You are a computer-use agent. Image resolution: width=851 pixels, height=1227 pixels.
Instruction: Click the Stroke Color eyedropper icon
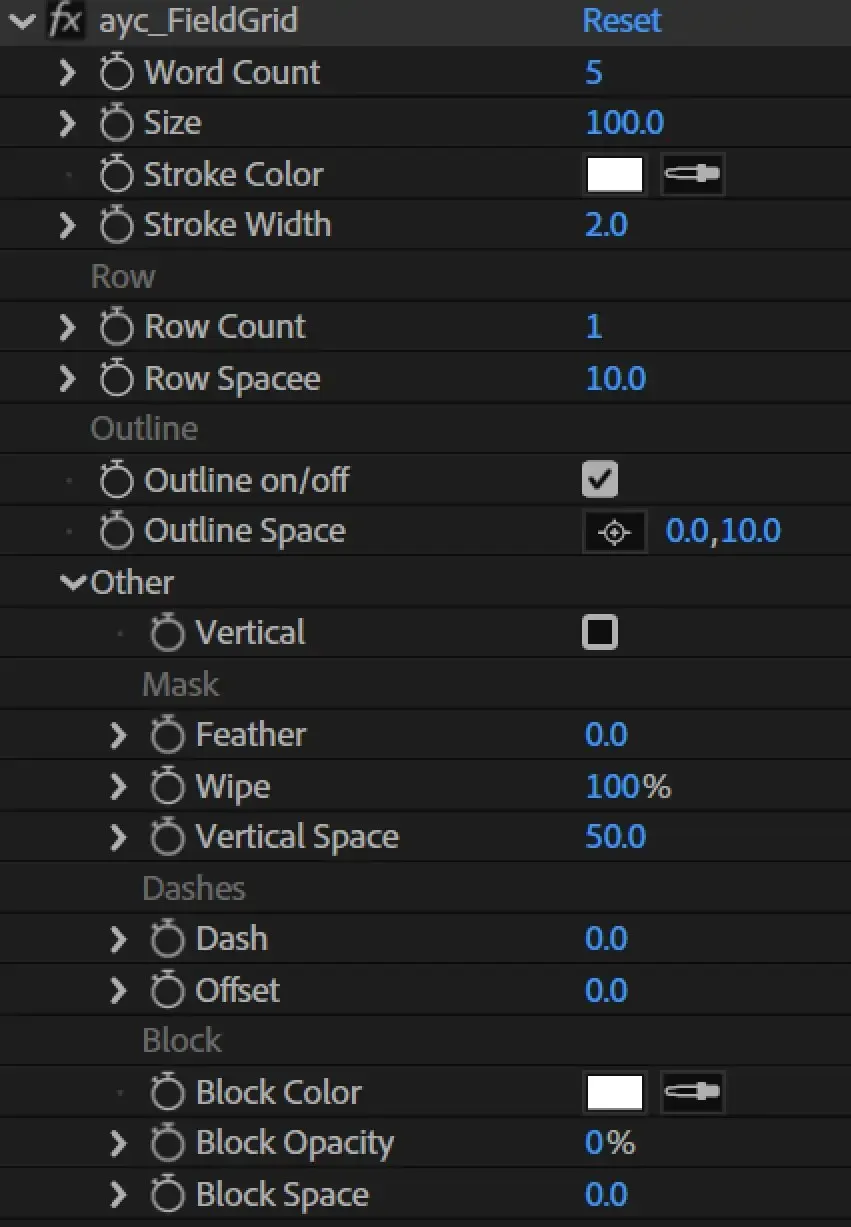tap(692, 174)
